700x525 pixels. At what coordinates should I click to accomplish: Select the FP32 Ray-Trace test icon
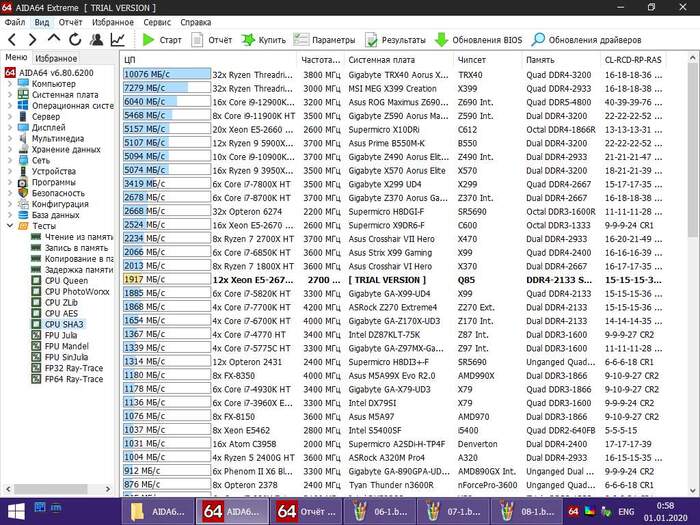[36, 368]
